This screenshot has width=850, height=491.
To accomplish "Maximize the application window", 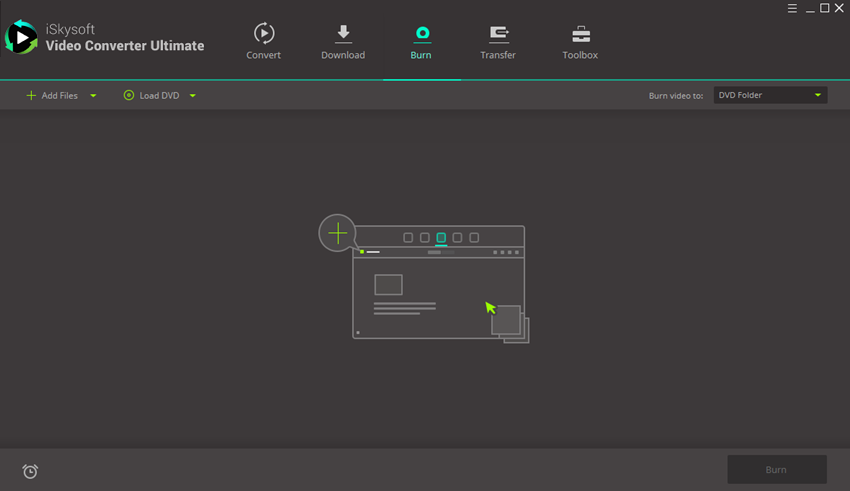I will [824, 8].
